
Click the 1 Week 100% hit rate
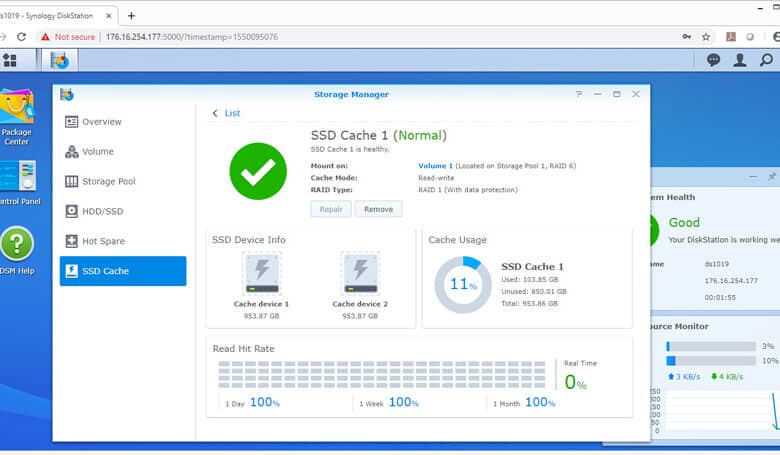coord(389,402)
